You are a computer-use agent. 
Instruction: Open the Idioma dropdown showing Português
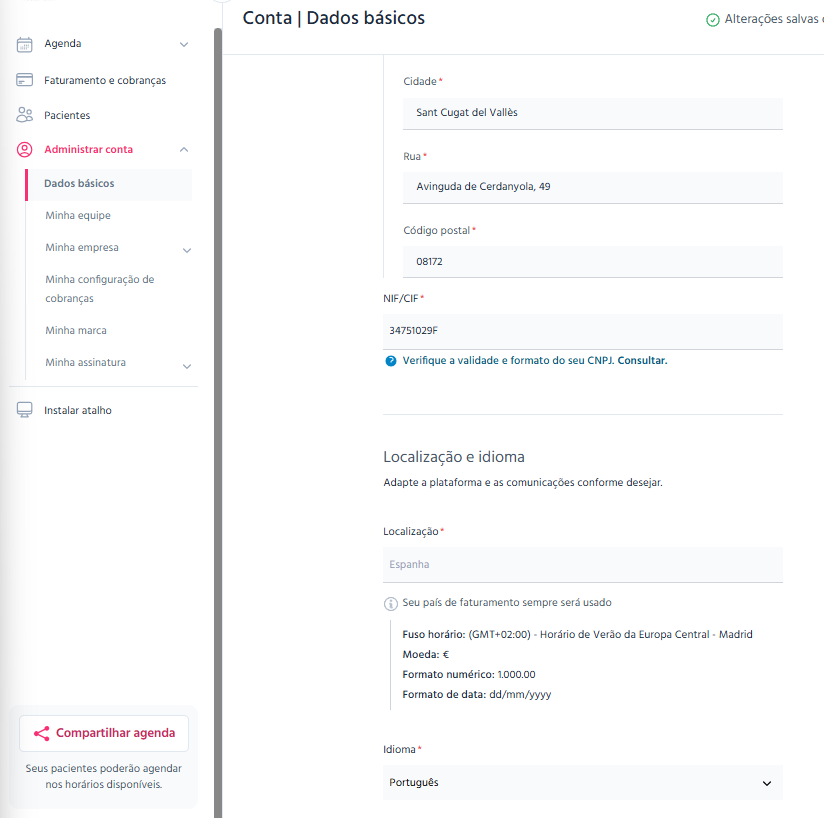coord(583,782)
